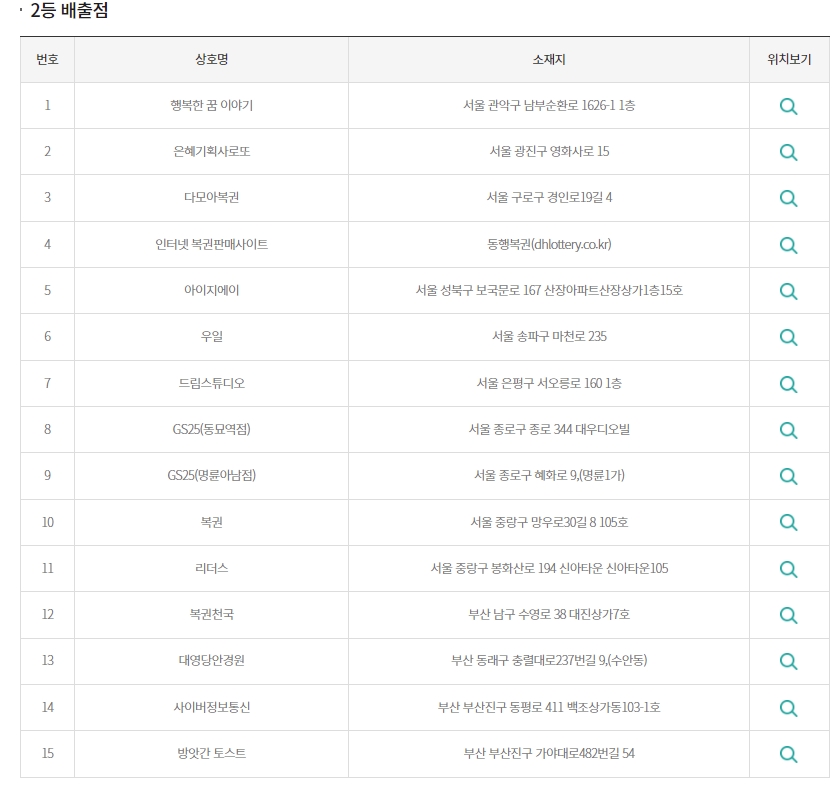Click store name 우일
Screen dimensions: 838x787
pos(212,336)
